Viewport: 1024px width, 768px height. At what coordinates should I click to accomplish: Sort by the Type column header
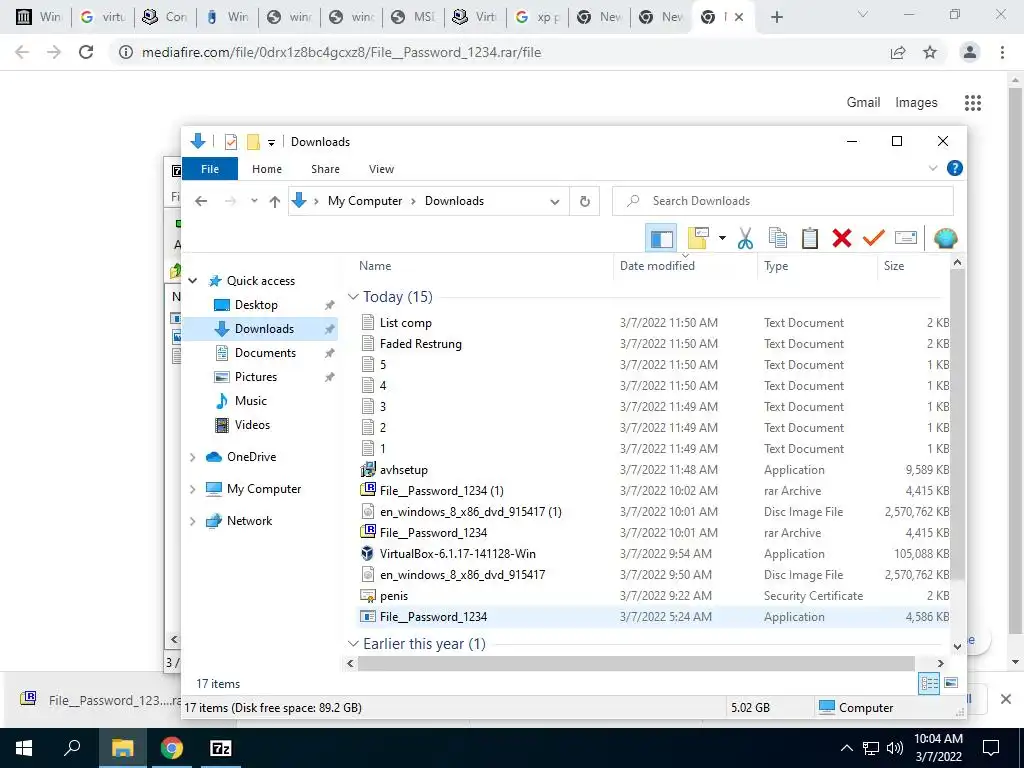coord(817,266)
